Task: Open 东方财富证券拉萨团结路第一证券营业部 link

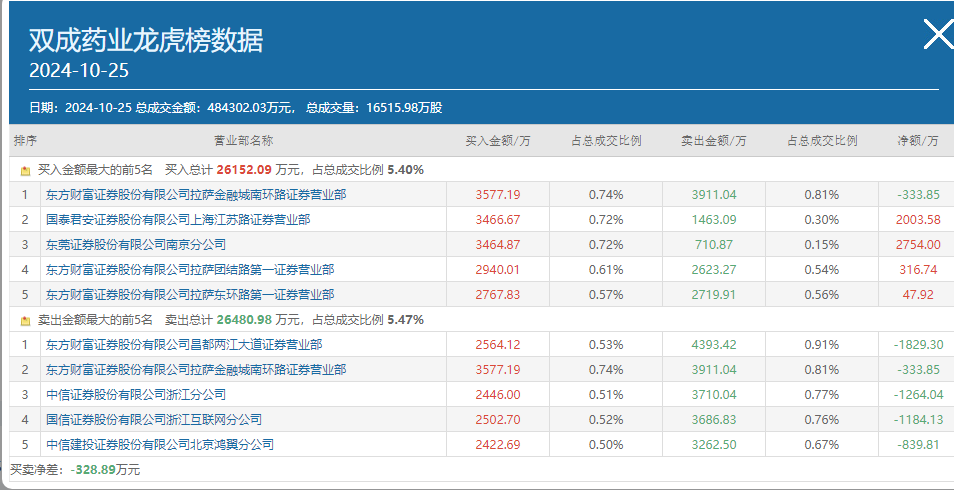Action: (x=190, y=269)
